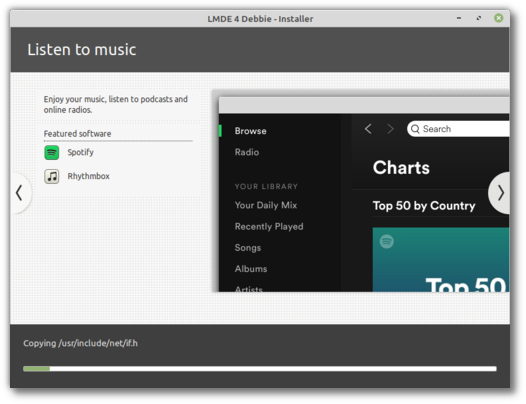
Task: Click the Featured software heading
Action: (x=77, y=134)
